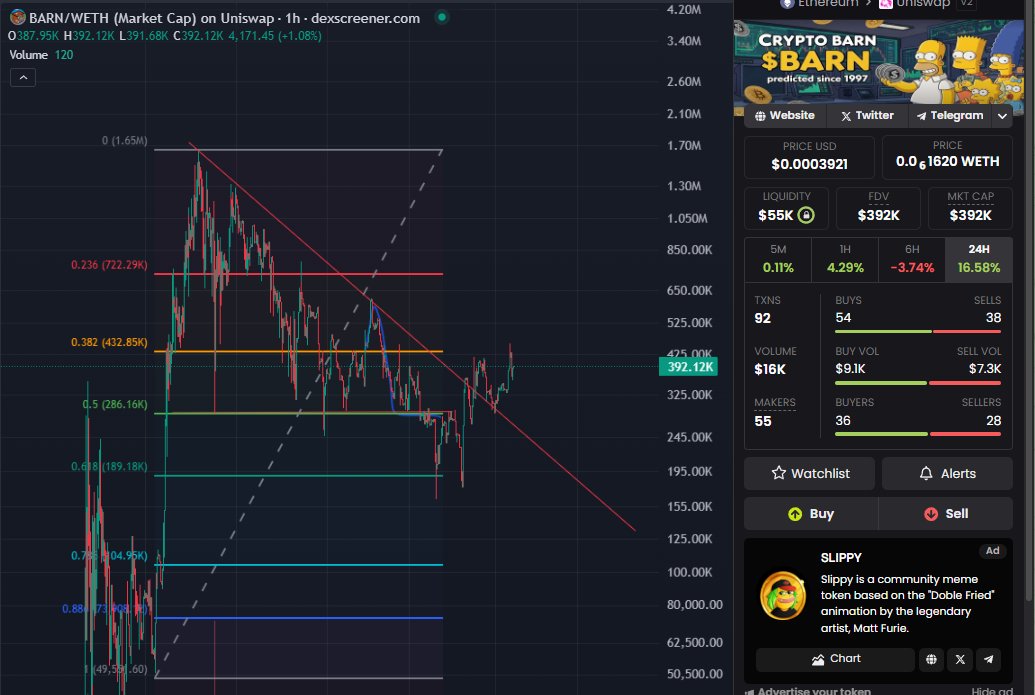Click the SLIPPY ad title
The height and width of the screenshot is (695, 1035).
click(841, 558)
